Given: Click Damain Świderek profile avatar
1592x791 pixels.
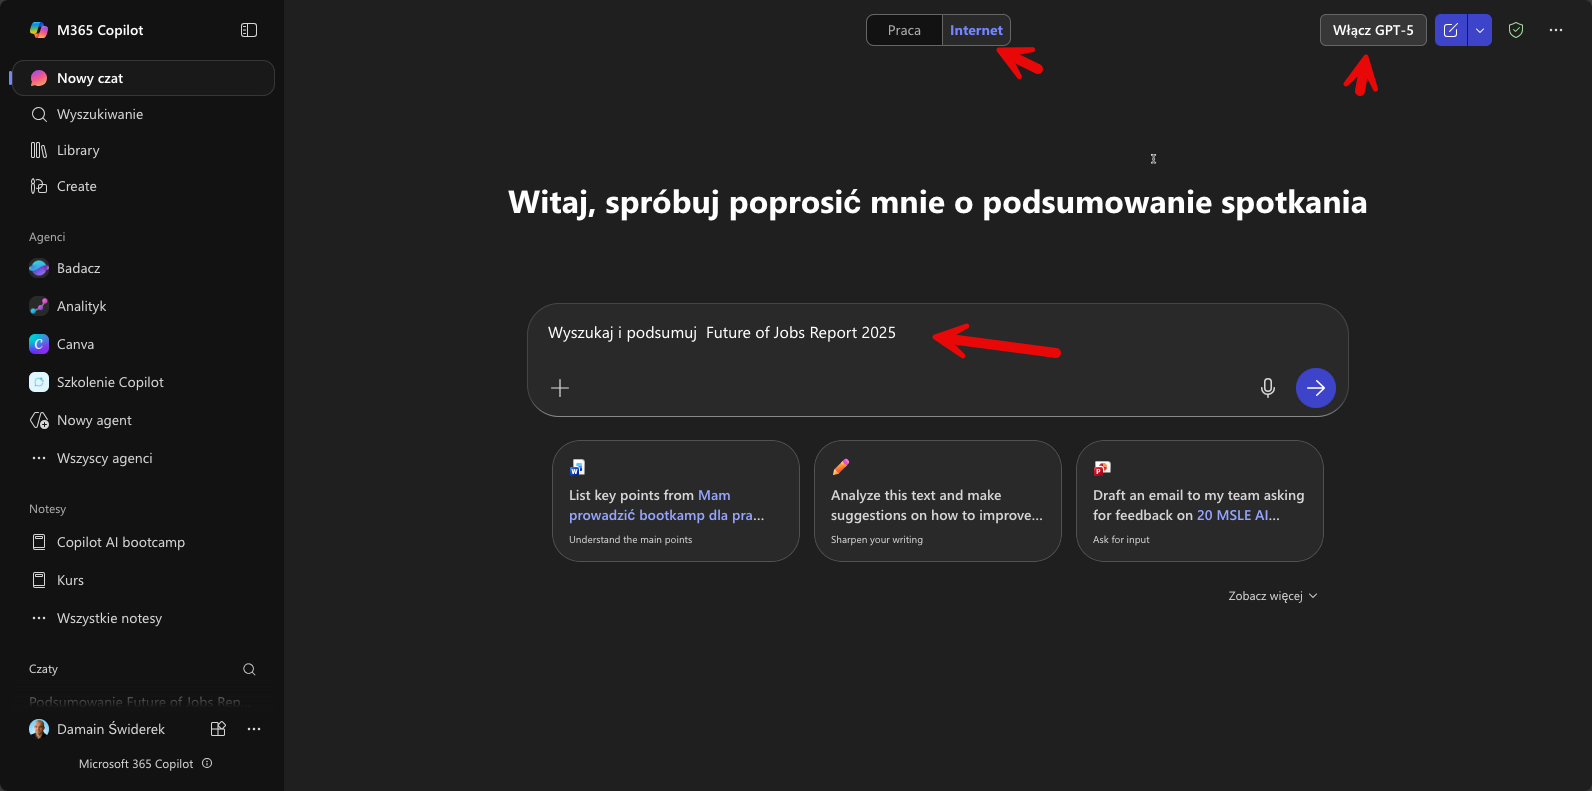Looking at the screenshot, I should click(39, 729).
